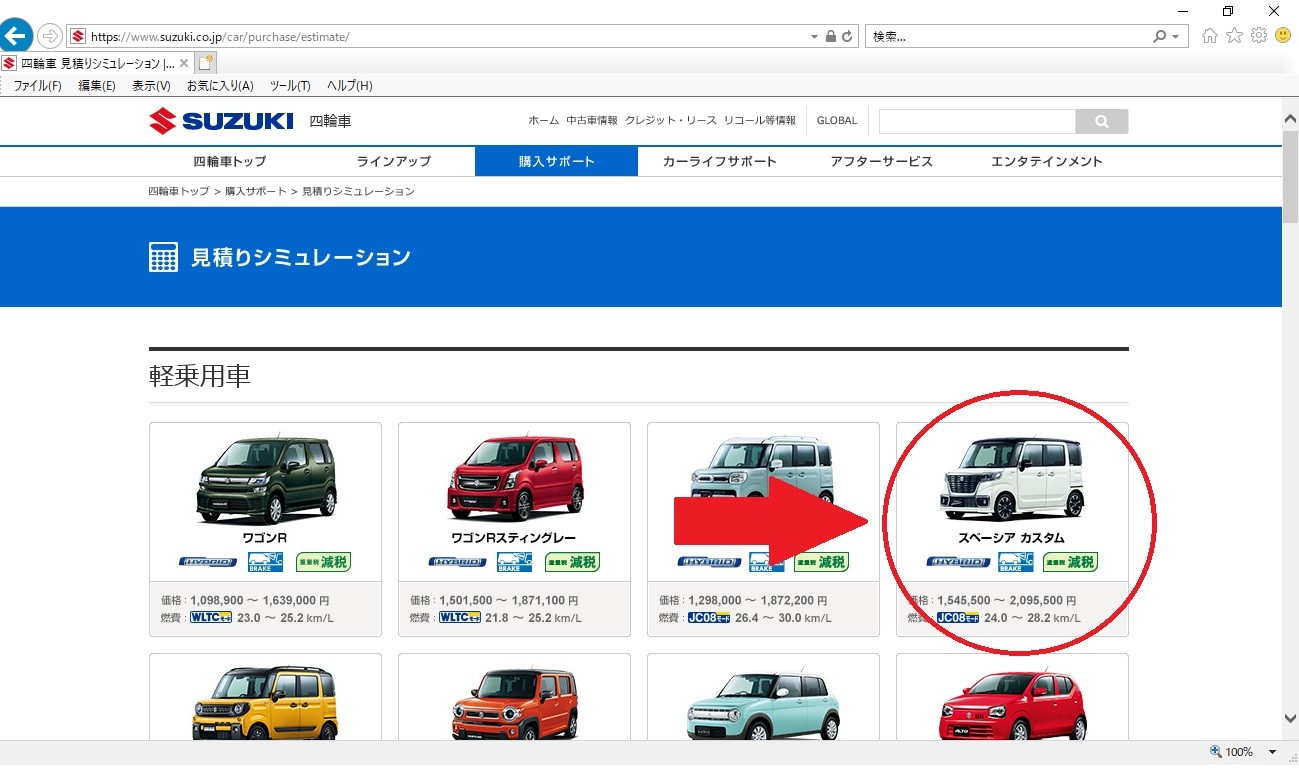Open the browser Tools gear icon
Screen dimensions: 1299x771
1259,36
